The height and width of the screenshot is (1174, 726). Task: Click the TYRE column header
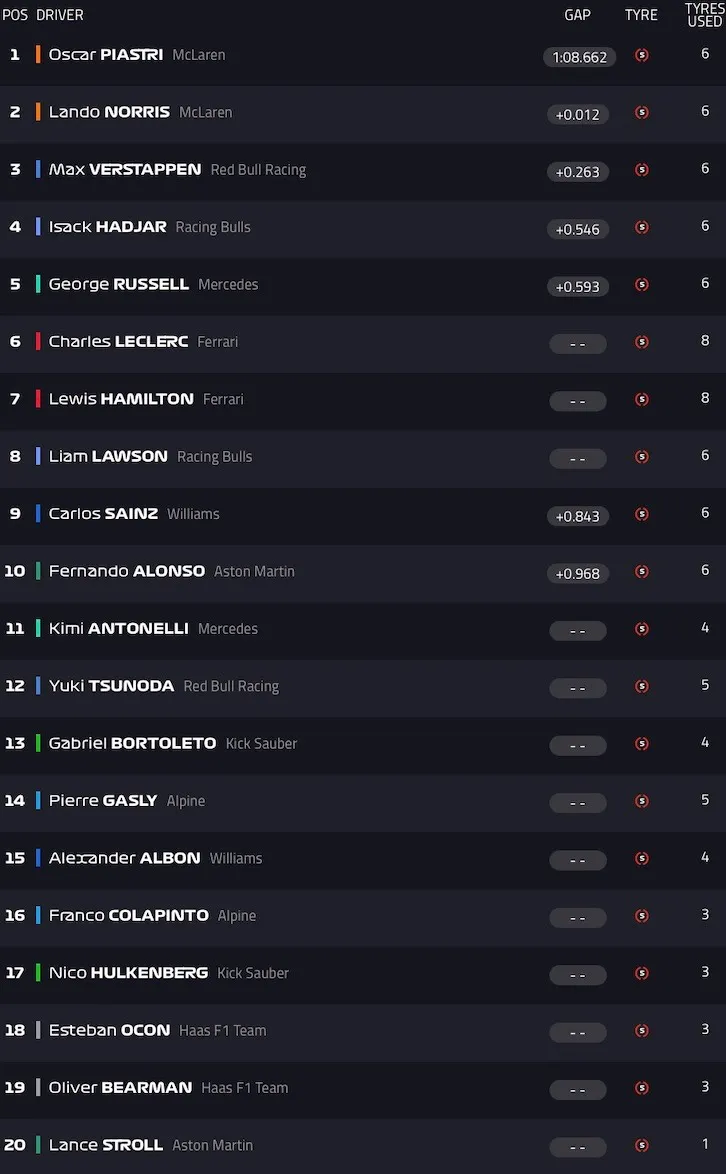641,15
